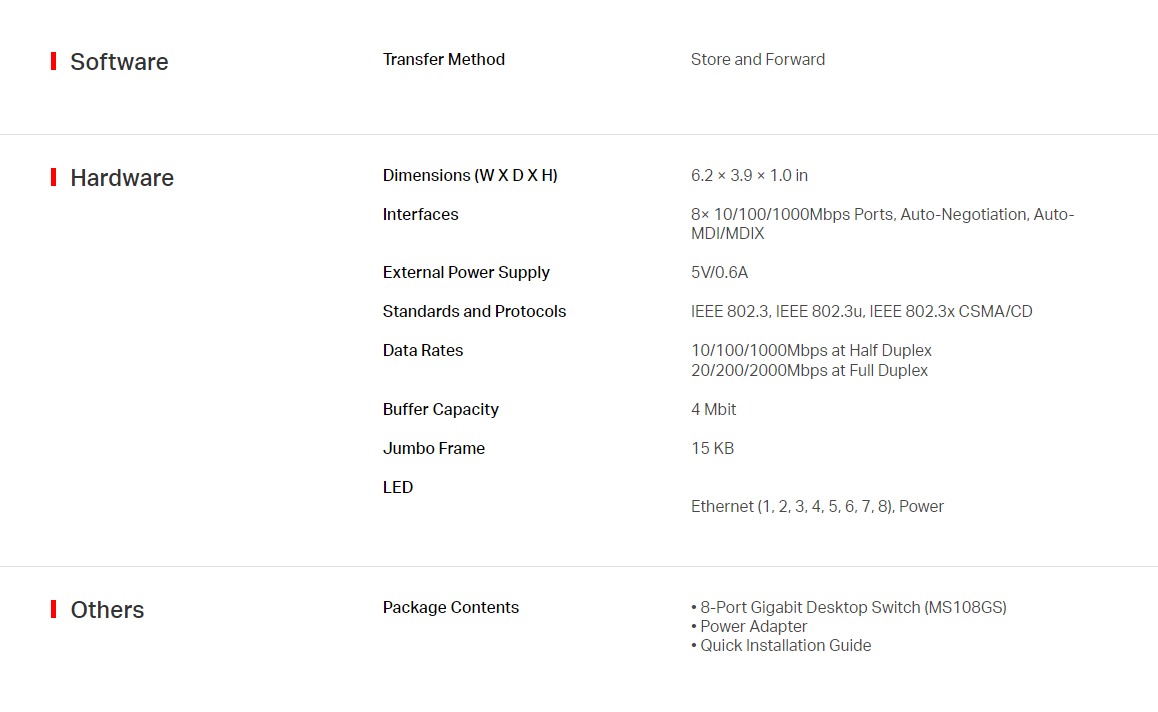Click the Hardware section heading
Screen dimensions: 1158x712
pyautogui.click(x=122, y=177)
